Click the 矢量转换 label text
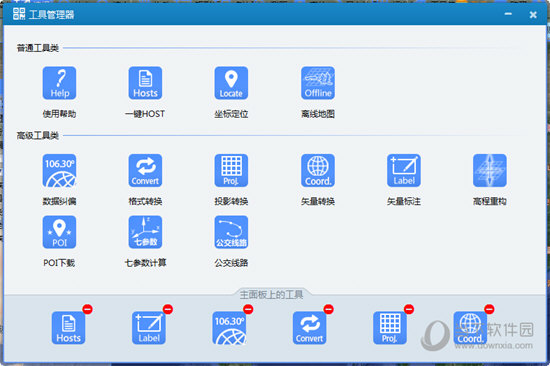Screen dimensions: 550x366 (318, 201)
